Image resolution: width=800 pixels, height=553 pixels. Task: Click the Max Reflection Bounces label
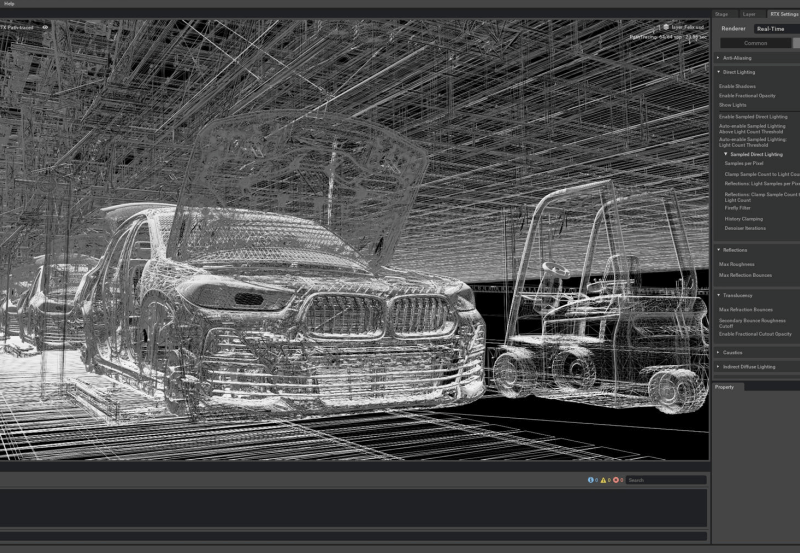click(745, 275)
